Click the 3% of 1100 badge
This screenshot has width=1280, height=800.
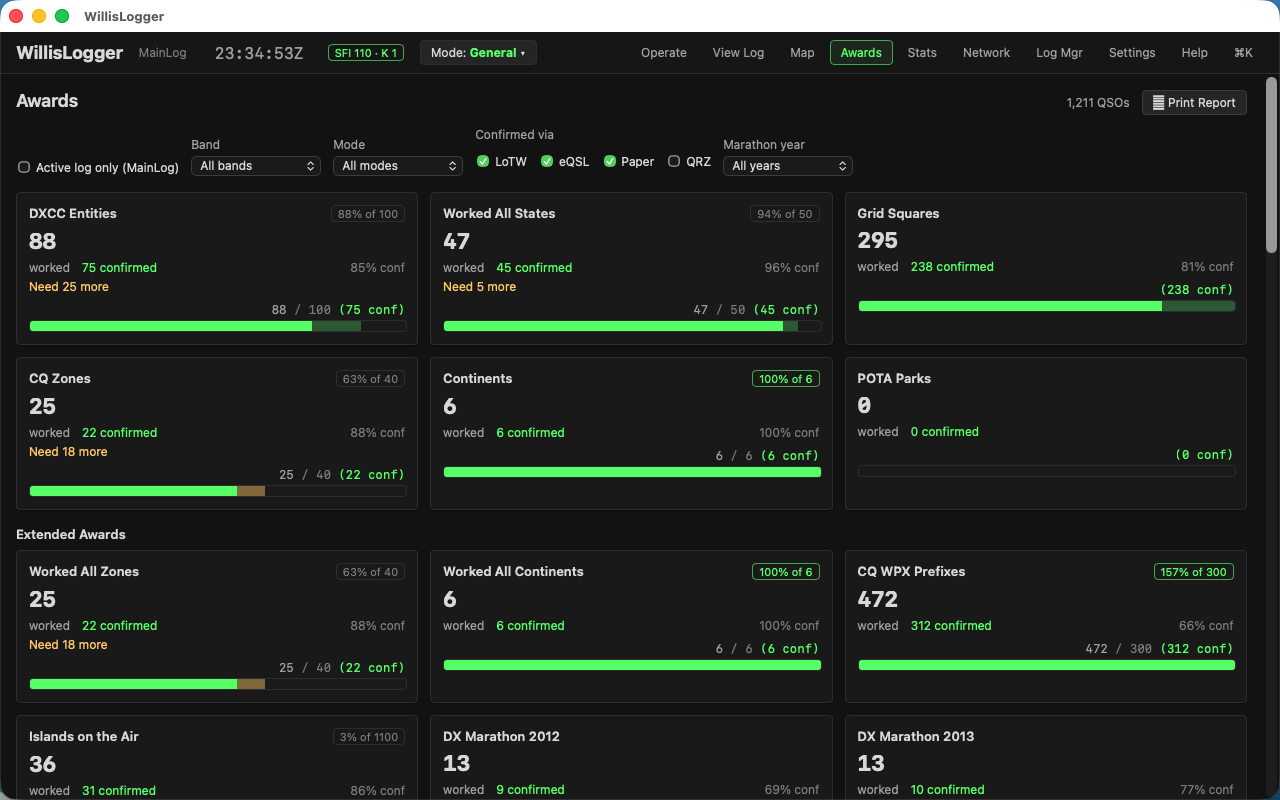click(x=369, y=737)
